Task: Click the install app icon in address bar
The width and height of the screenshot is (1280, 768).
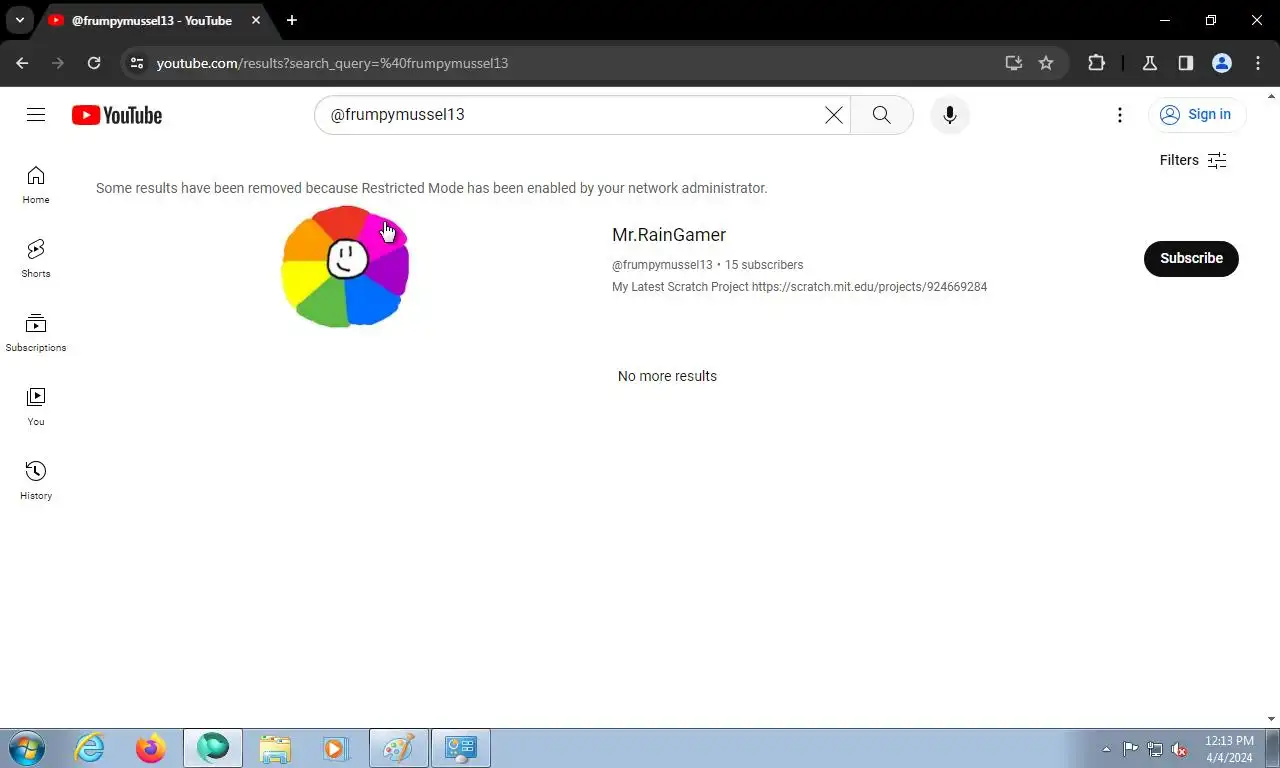Action: pos(1014,63)
